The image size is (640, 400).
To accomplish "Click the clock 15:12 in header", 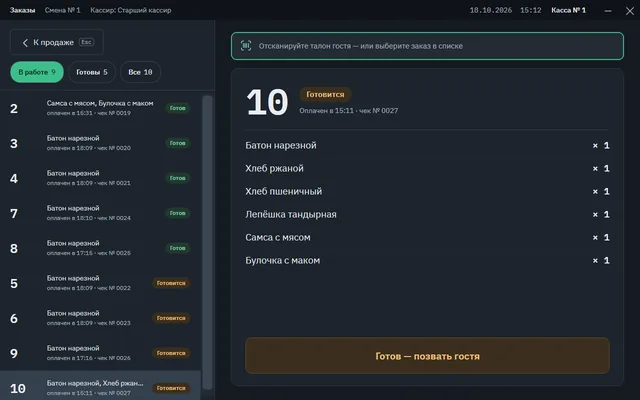I will [x=531, y=10].
